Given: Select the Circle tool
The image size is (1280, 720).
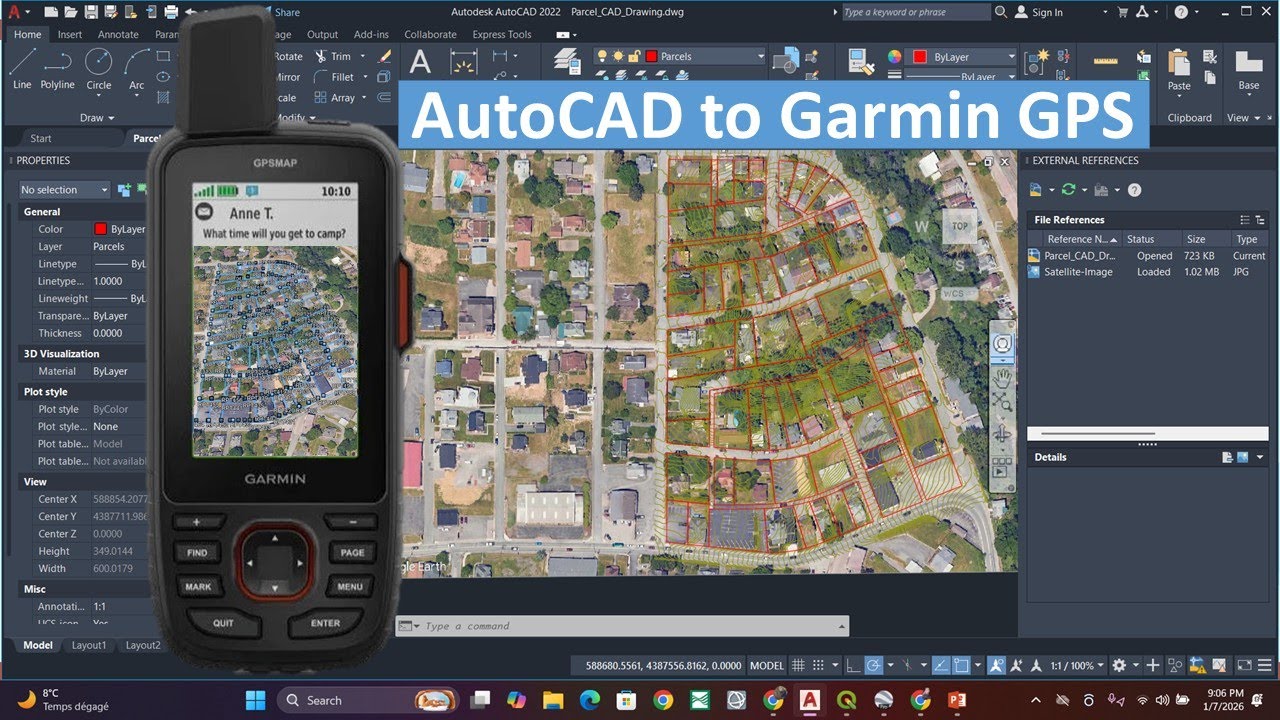Looking at the screenshot, I should 99,68.
